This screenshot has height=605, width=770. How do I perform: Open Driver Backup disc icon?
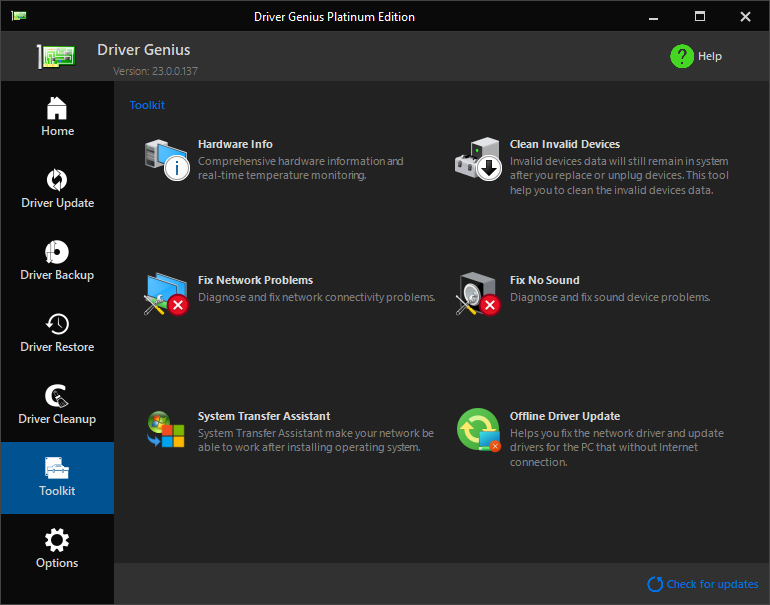(x=57, y=252)
